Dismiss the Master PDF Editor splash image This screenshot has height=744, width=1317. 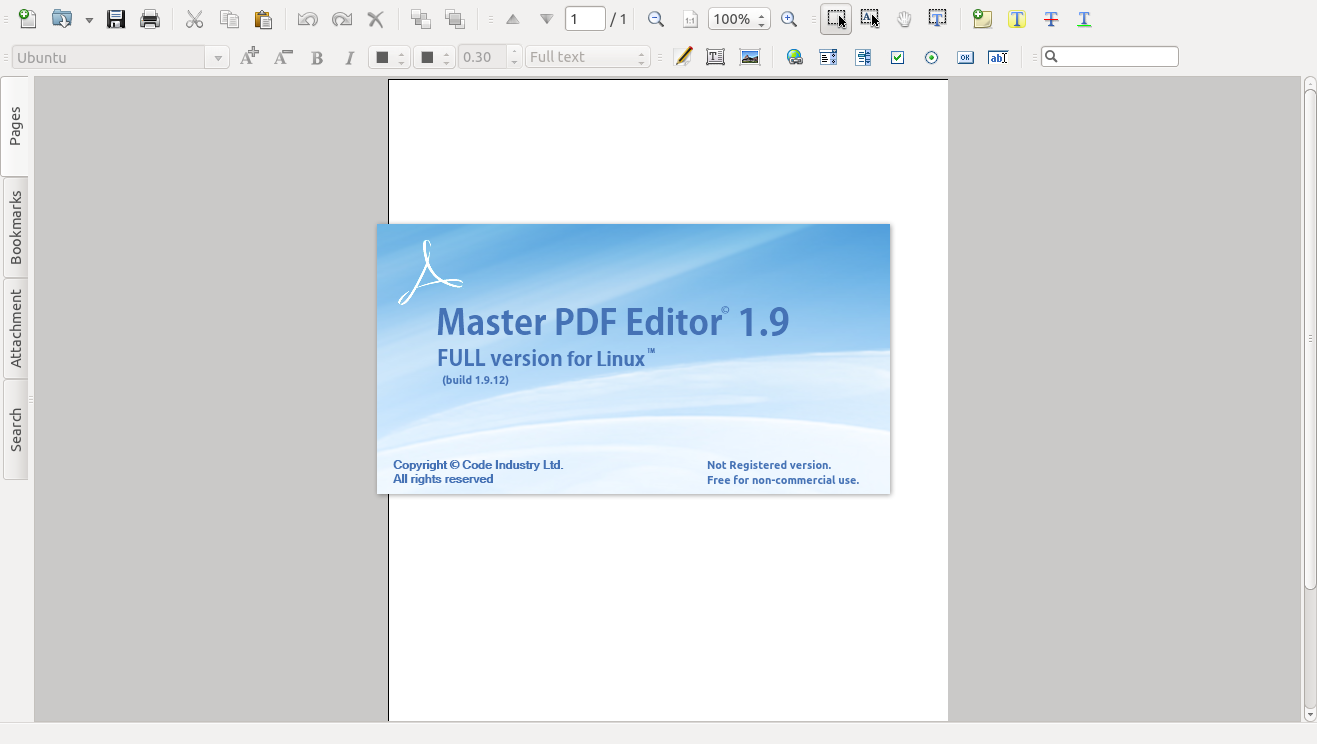[x=633, y=359]
